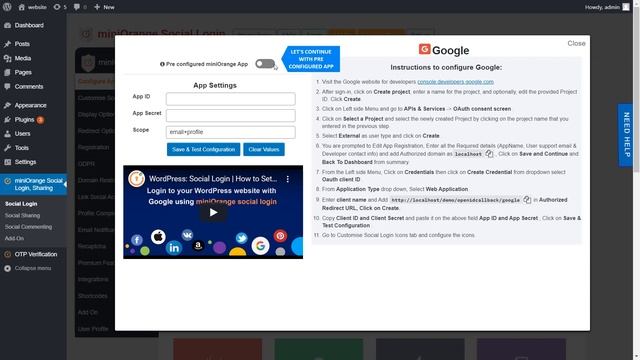Open the comments bubble in admin bar
Screen dimensions: 640x360
pyautogui.click(x=80, y=7)
